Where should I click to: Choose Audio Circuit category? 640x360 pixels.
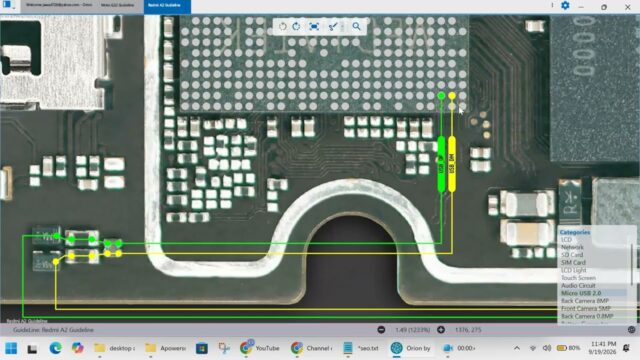pyautogui.click(x=578, y=285)
